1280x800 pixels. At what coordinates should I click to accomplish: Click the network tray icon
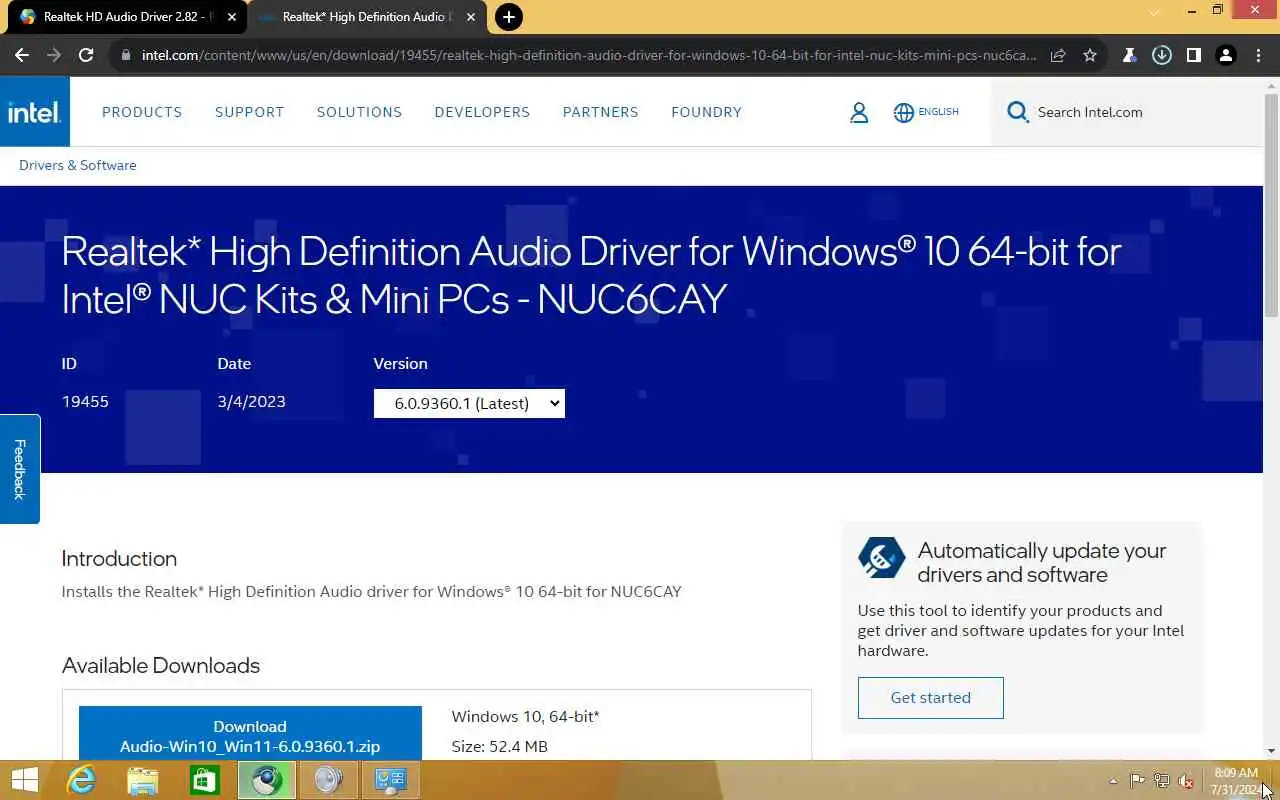(1162, 781)
